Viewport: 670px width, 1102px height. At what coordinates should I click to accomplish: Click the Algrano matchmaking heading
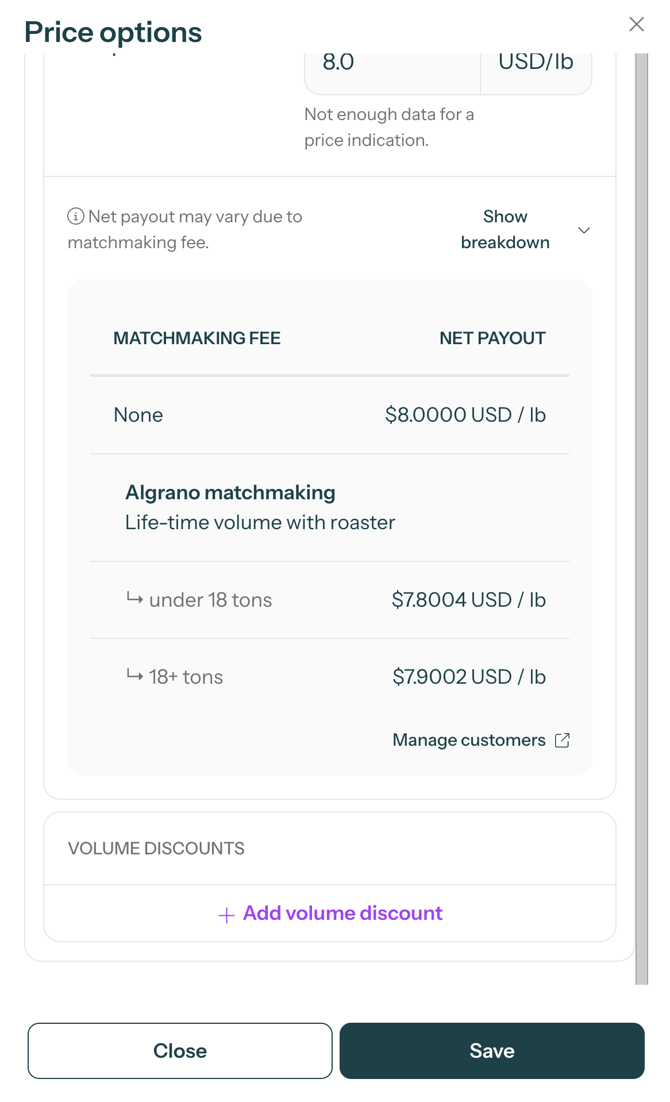point(229,492)
